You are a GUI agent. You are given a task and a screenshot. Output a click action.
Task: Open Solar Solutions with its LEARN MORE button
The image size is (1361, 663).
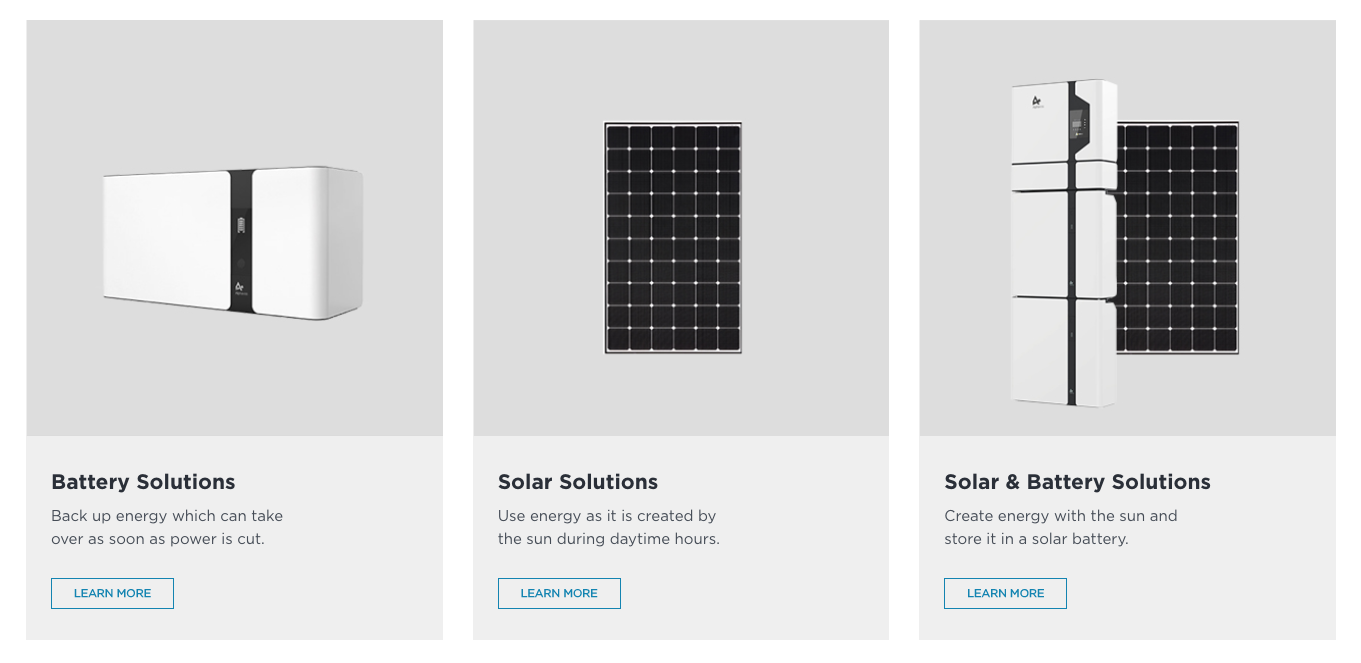coord(559,593)
